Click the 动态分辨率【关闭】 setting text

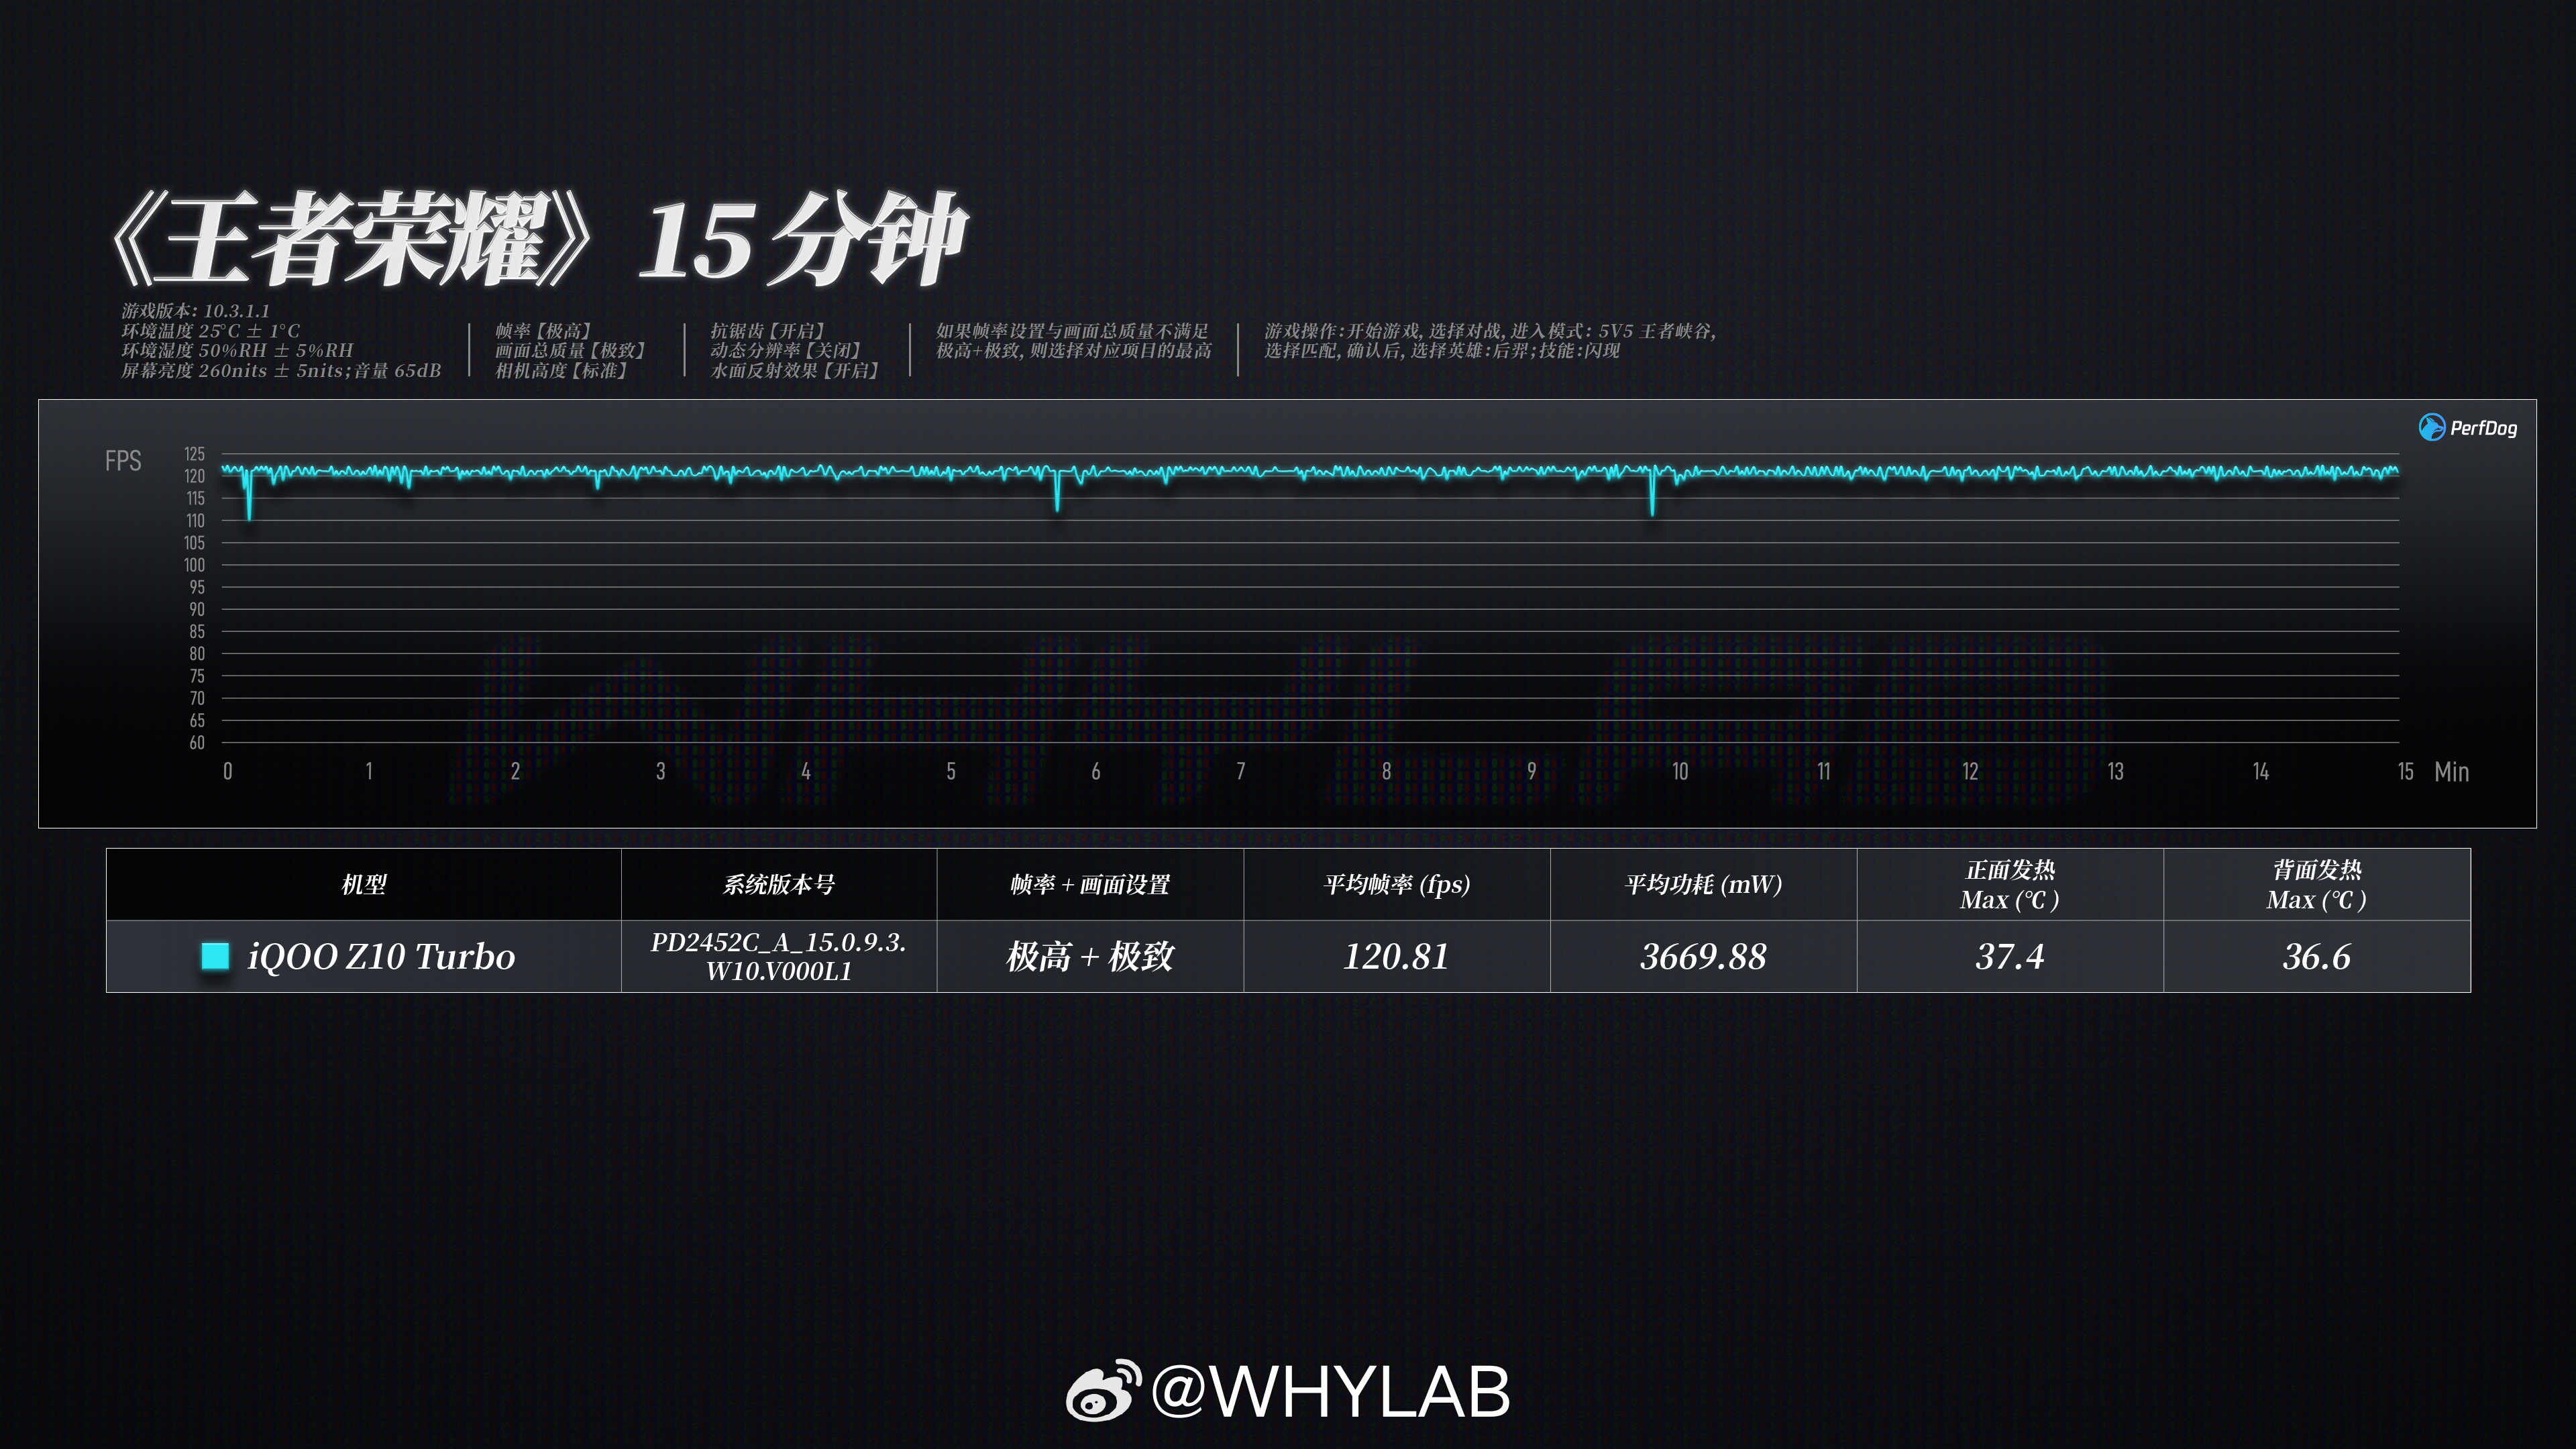pos(786,351)
